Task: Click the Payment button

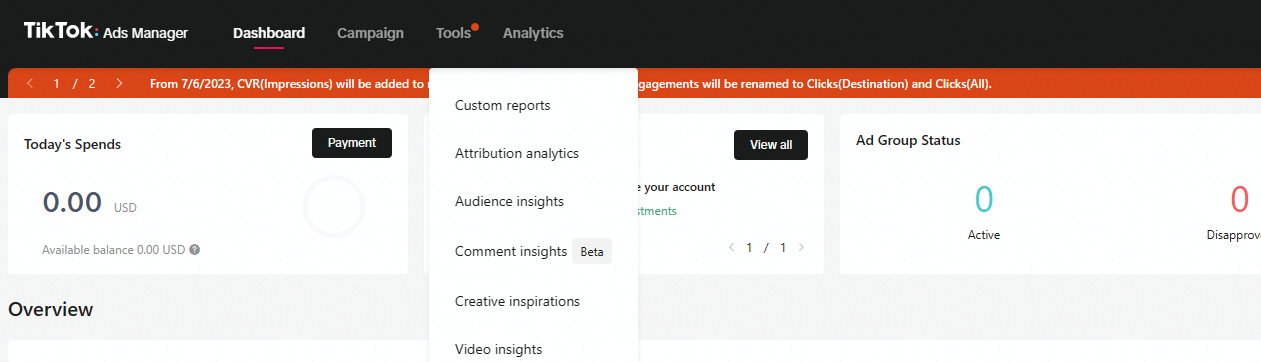Action: 352,143
